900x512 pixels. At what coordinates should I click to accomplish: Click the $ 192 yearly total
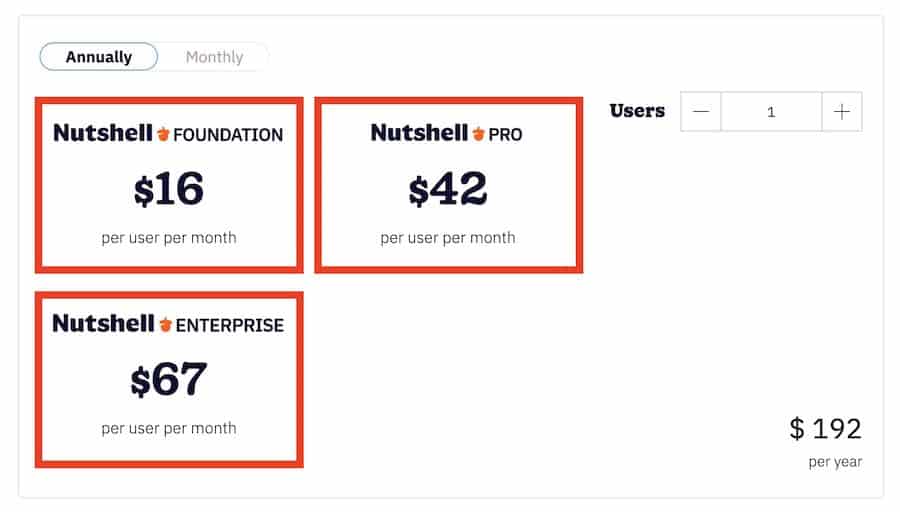(x=825, y=429)
